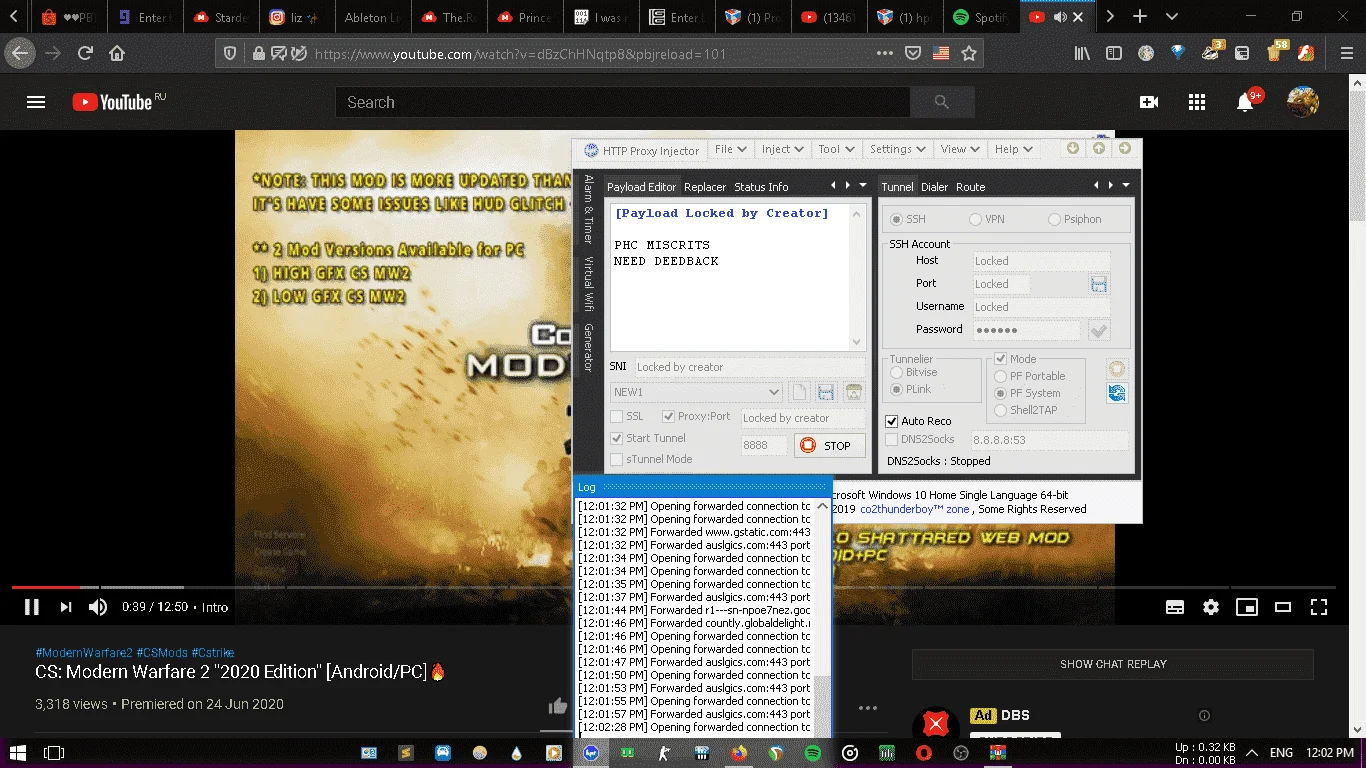This screenshot has width=1366, height=768.
Task: Click SHOW CHAT REPLAY button
Action: pos(1113,664)
